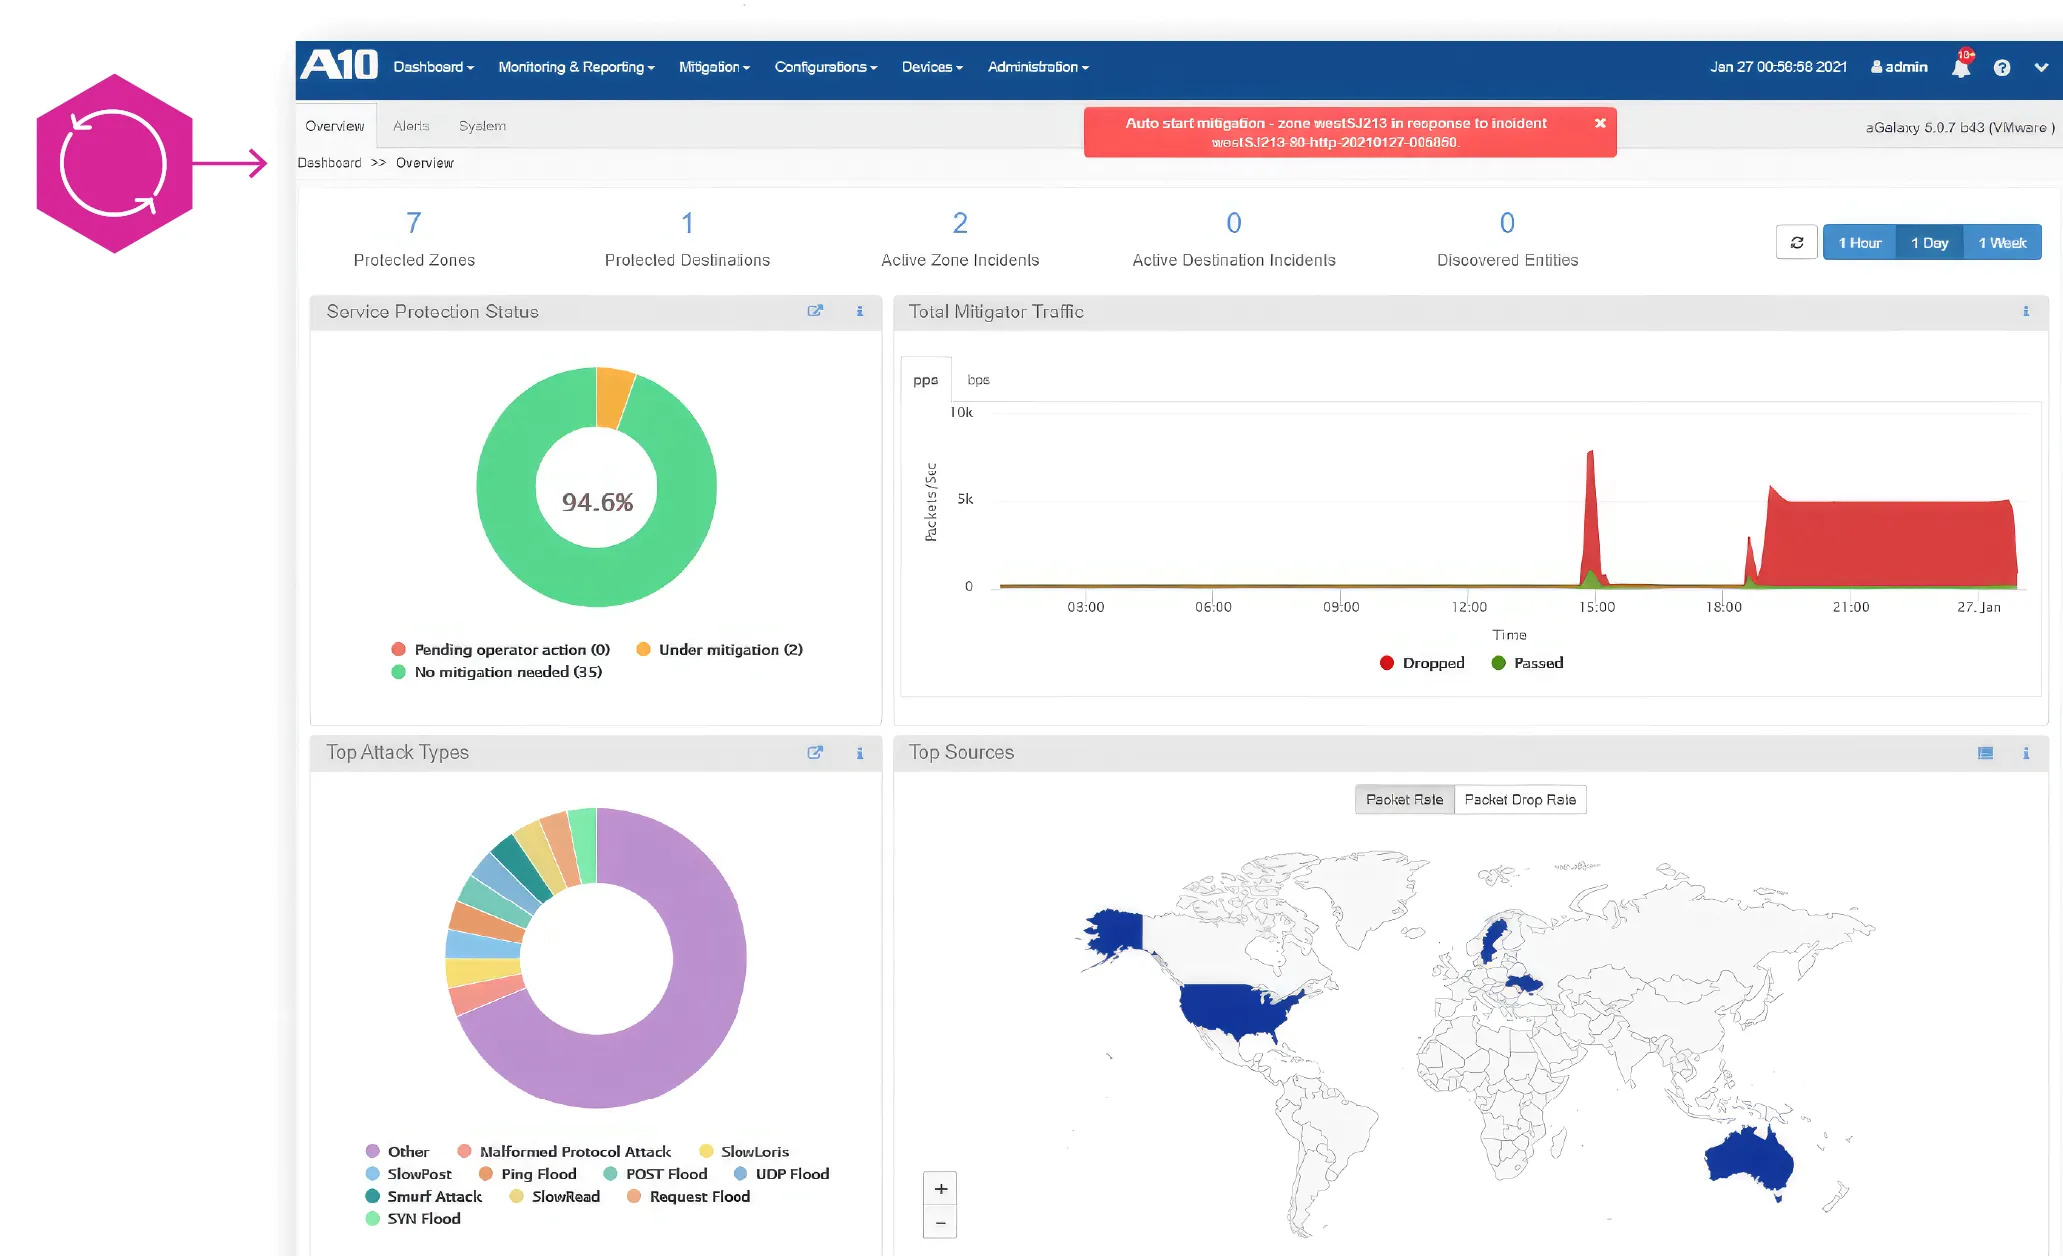Click the Dashboard breadcrumb link
The height and width of the screenshot is (1256, 2063).
point(329,162)
